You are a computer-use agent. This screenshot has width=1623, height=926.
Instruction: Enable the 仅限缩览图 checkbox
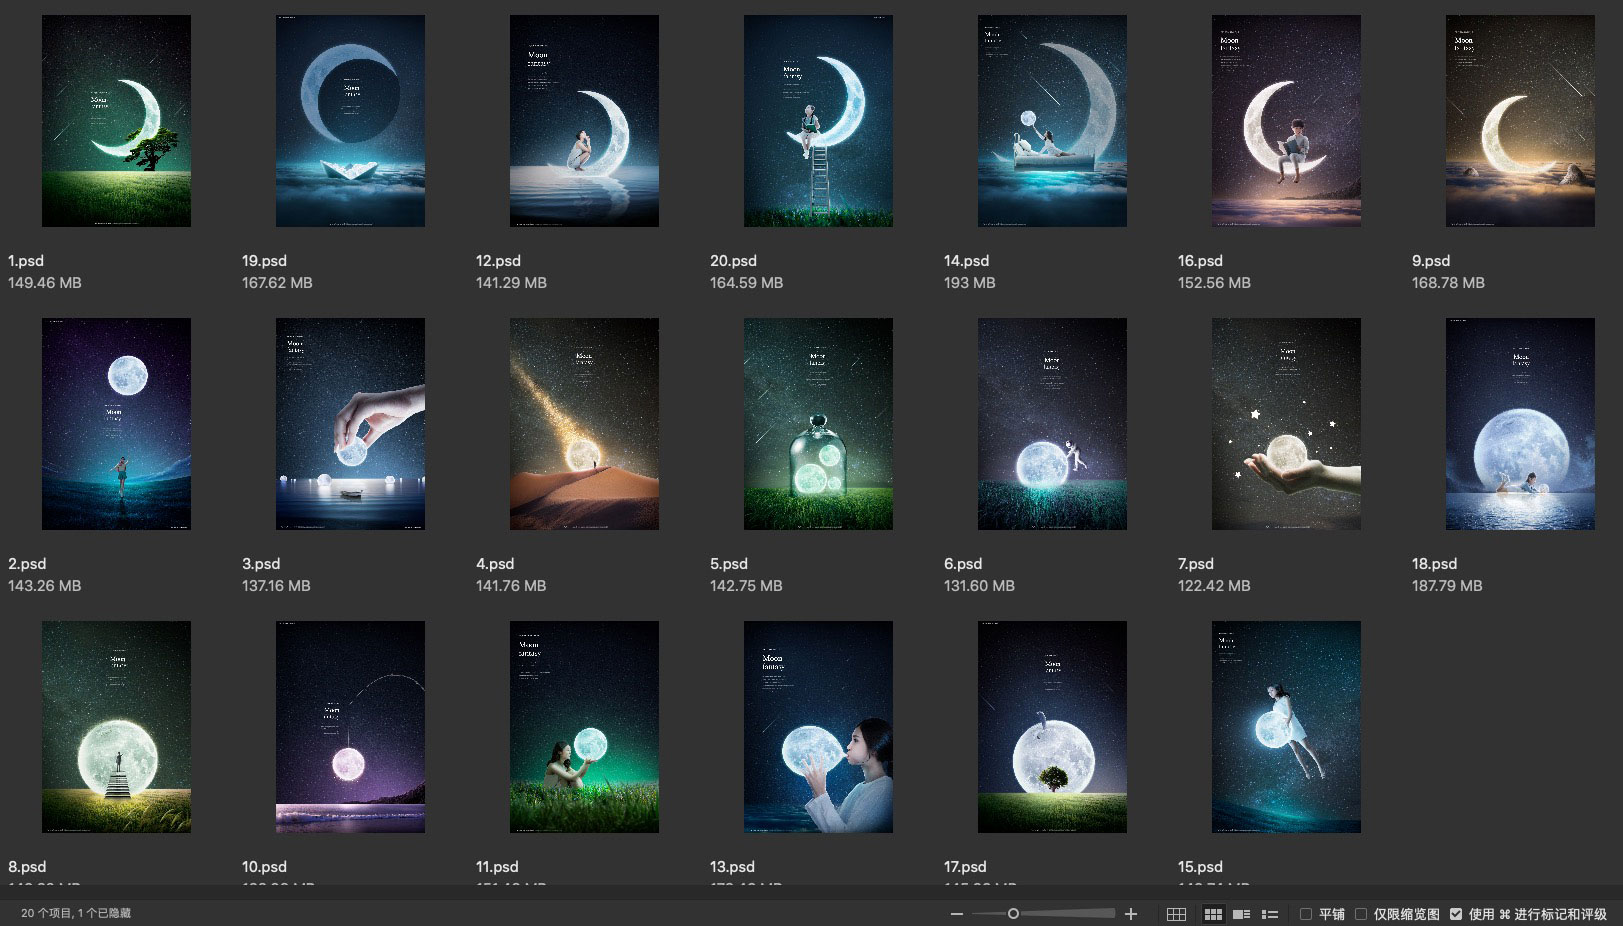tap(1361, 914)
